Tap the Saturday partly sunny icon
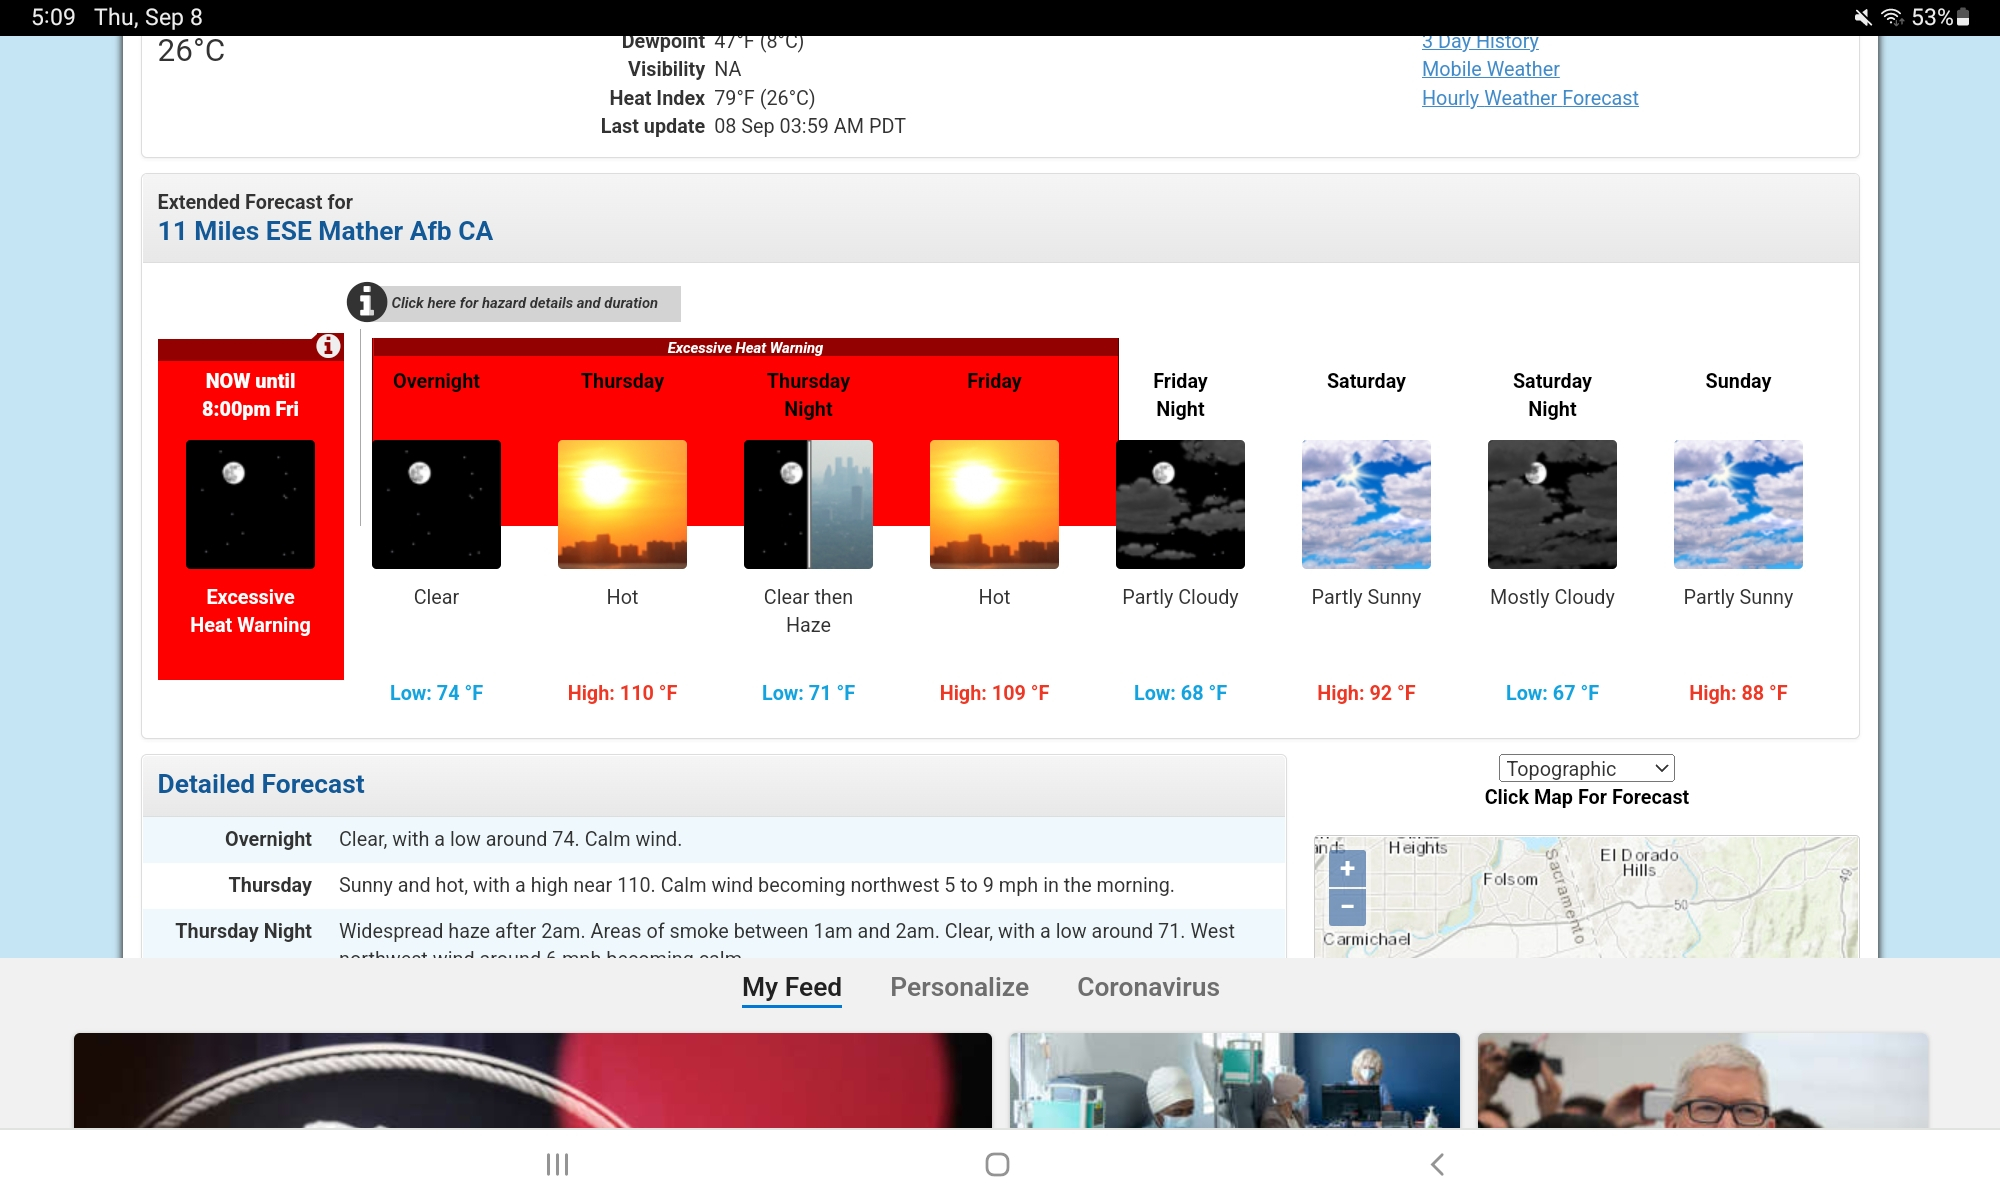Image resolution: width=2000 pixels, height=1200 pixels. (1366, 504)
